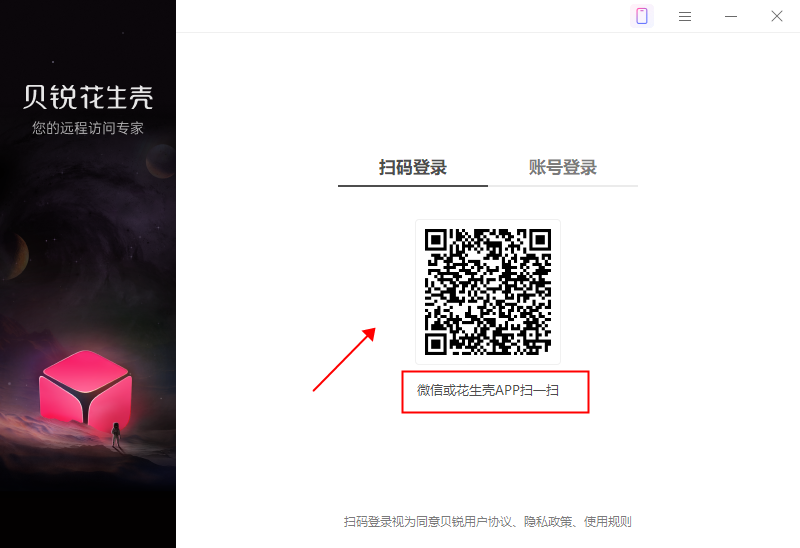Click the 您的远程访问专家 slogan text
This screenshot has height=548, width=800.
tap(88, 128)
